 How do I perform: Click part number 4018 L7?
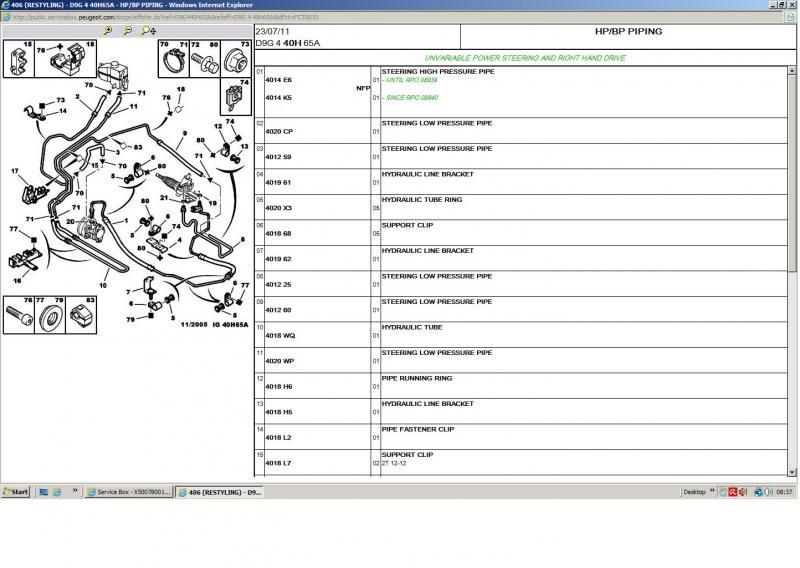coord(278,463)
